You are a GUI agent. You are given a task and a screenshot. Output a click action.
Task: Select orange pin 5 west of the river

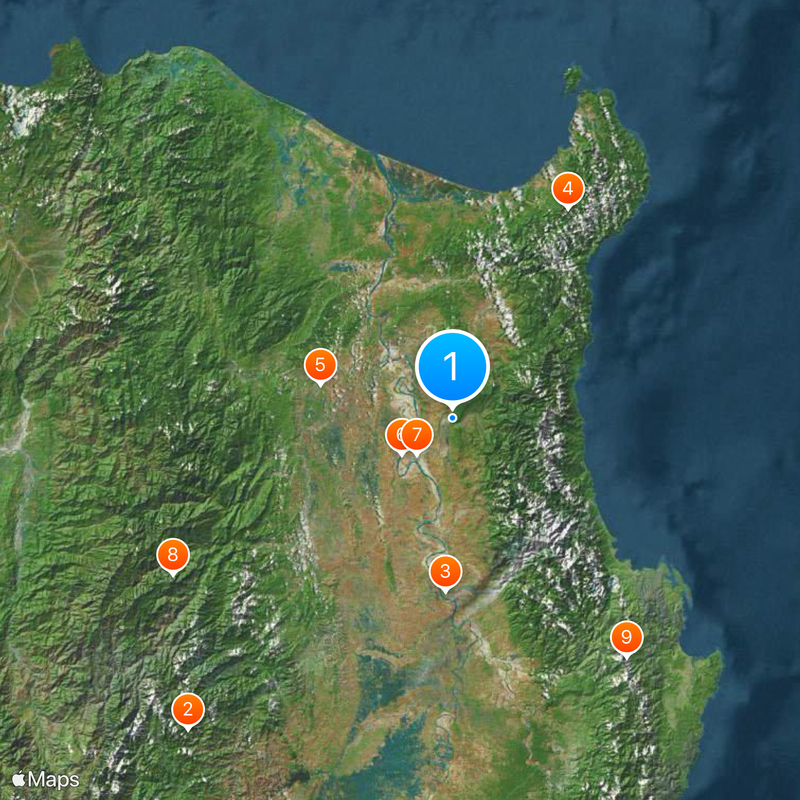[x=320, y=364]
